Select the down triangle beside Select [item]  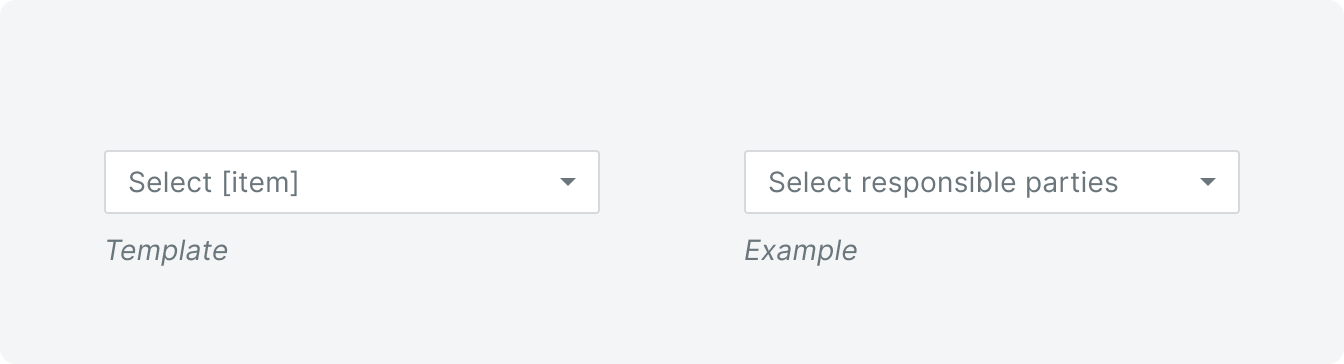tap(568, 182)
